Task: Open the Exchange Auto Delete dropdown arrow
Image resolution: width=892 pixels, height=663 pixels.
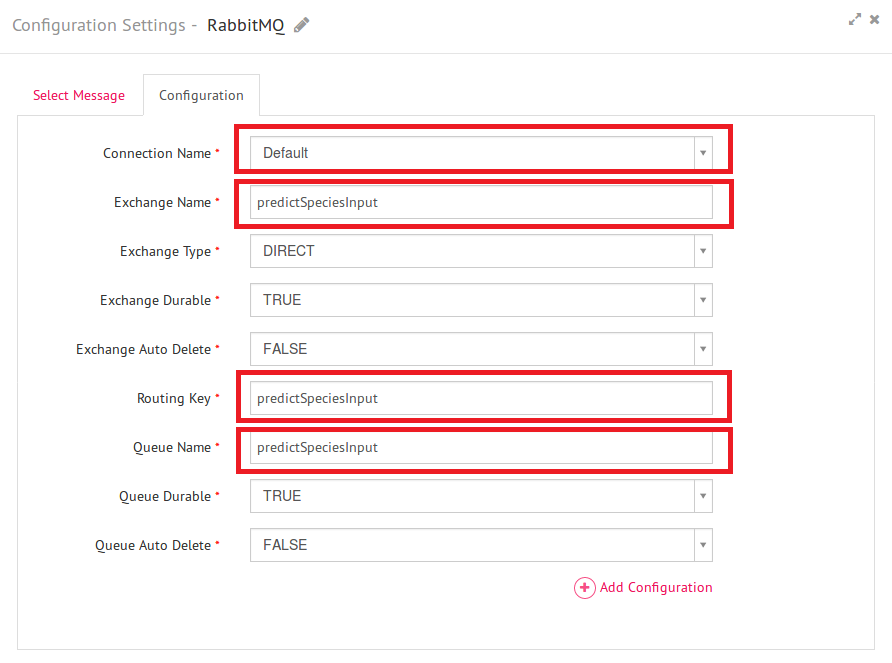Action: pyautogui.click(x=703, y=349)
